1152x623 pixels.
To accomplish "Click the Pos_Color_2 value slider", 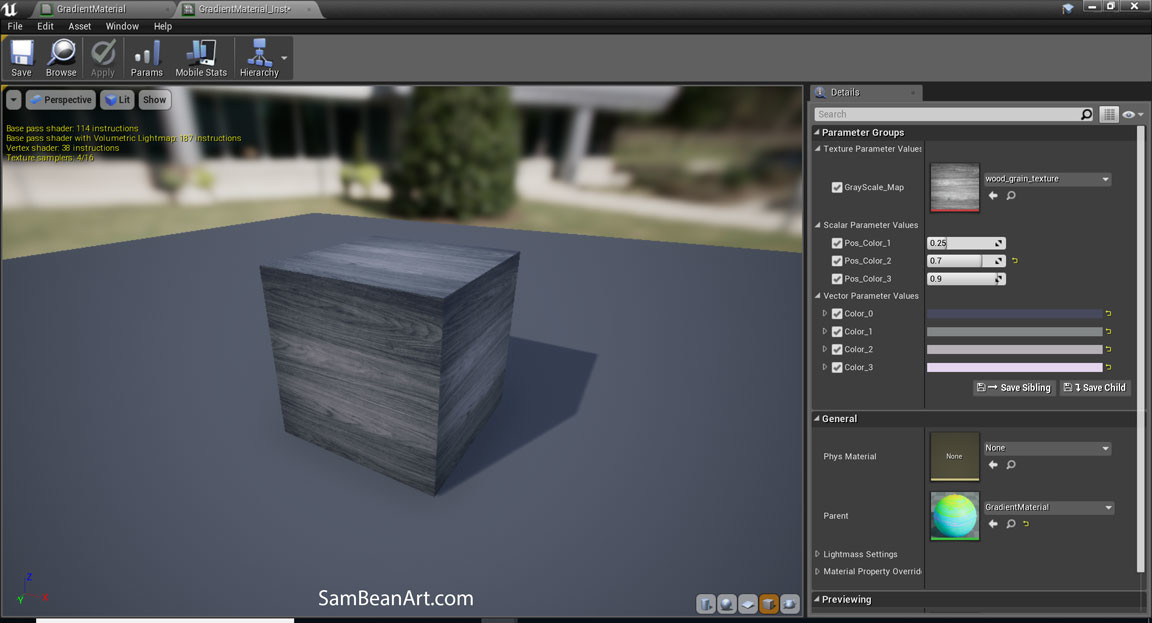I will pyautogui.click(x=966, y=261).
